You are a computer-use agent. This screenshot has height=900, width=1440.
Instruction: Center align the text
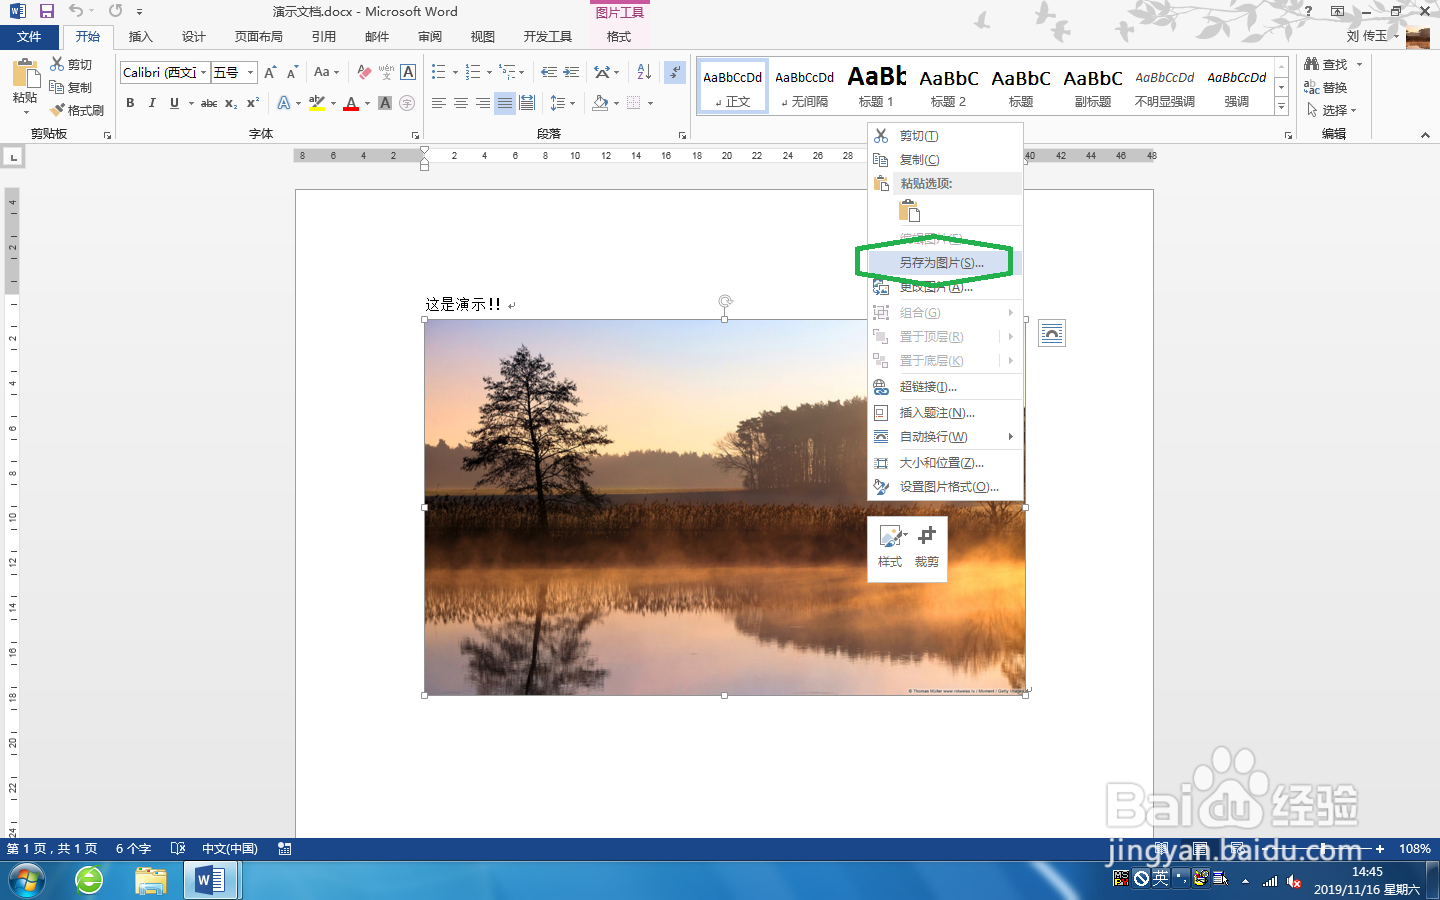(461, 103)
